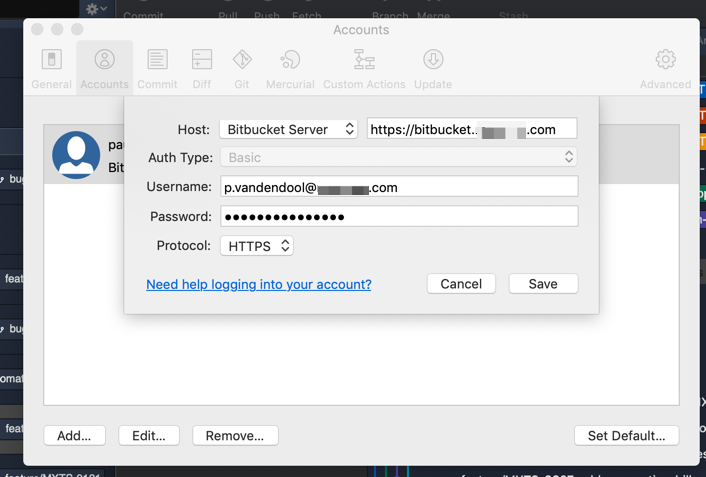Save the account settings
This screenshot has width=706, height=477.
coord(543,284)
